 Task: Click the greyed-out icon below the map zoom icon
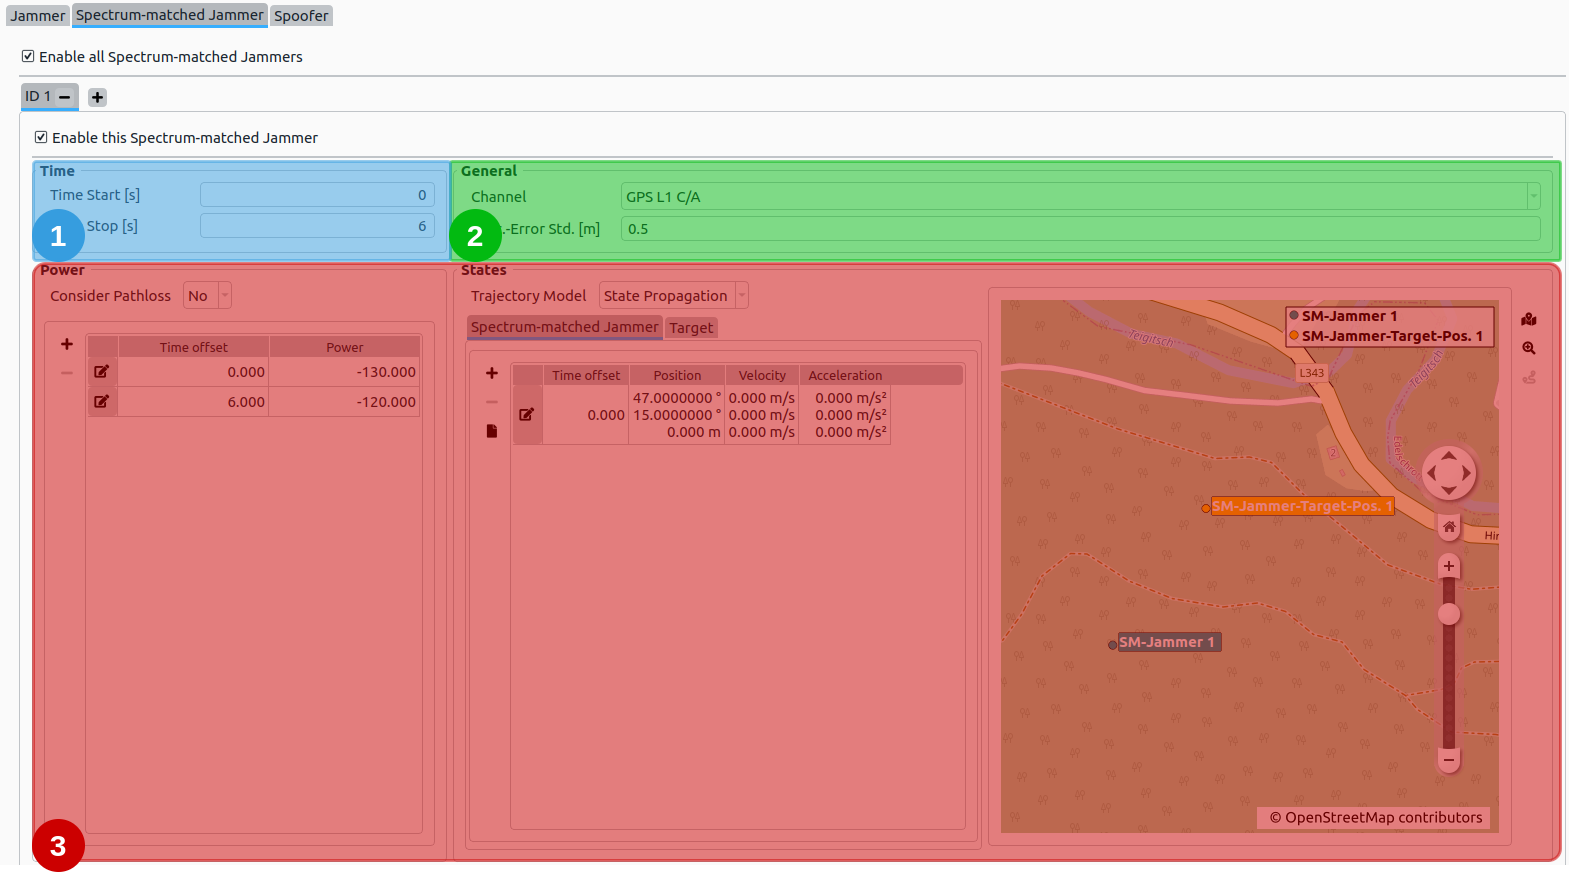1529,378
